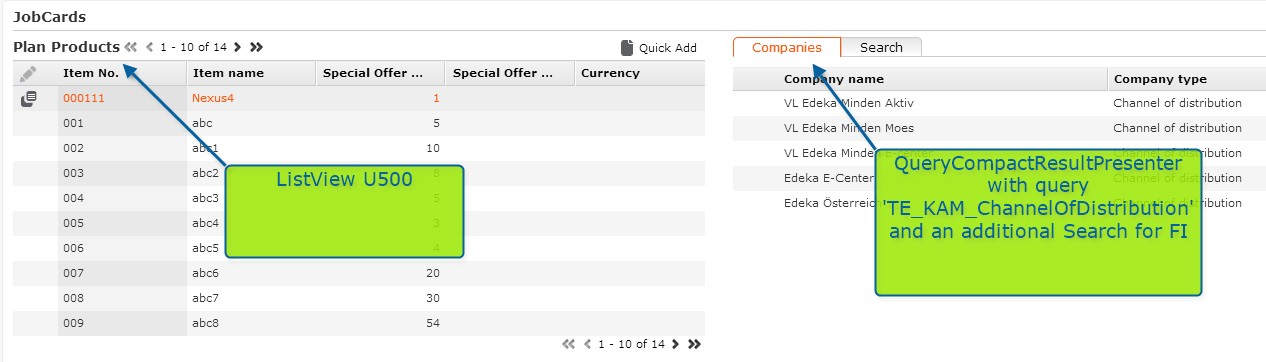1266x362 pixels.
Task: Select the VL Edeka Minden Aktiv row
Action: click(999, 103)
